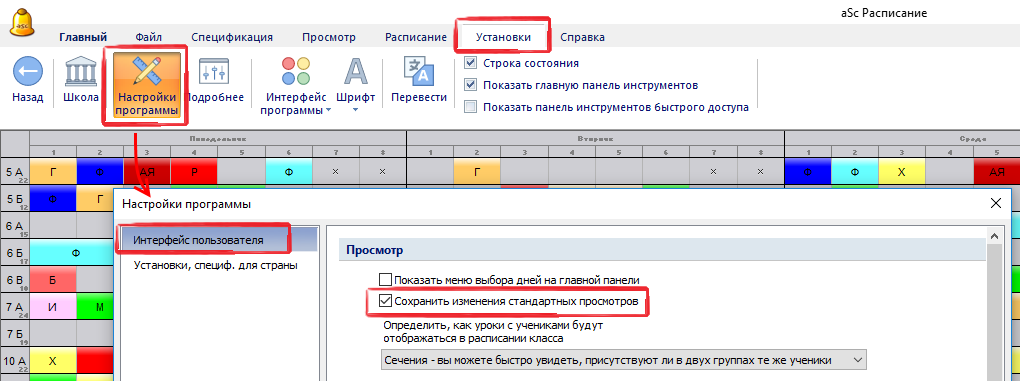This screenshot has width=1020, height=381.
Task: Click the aSc bell application icon
Action: tap(21, 21)
